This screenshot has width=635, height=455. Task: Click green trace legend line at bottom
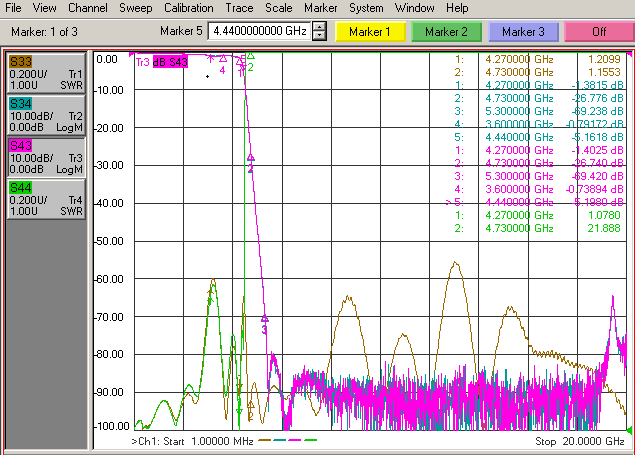point(311,440)
